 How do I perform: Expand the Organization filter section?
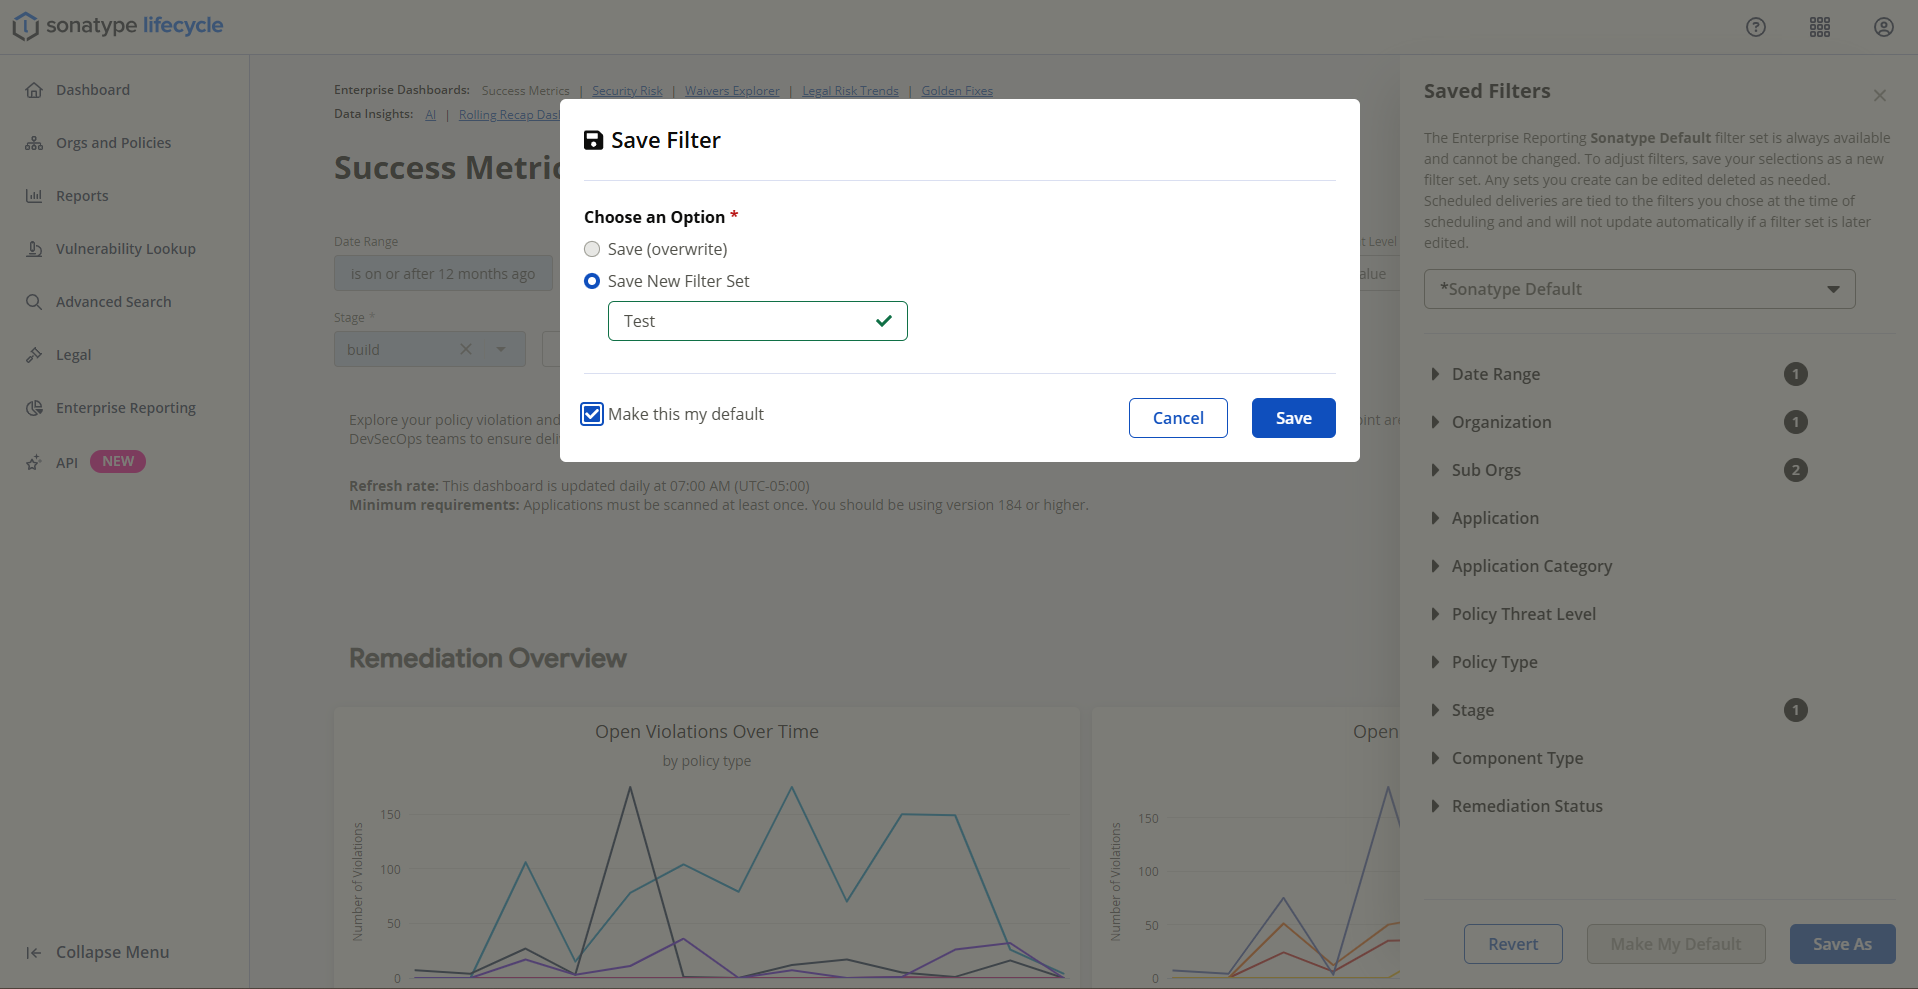pyautogui.click(x=1436, y=422)
